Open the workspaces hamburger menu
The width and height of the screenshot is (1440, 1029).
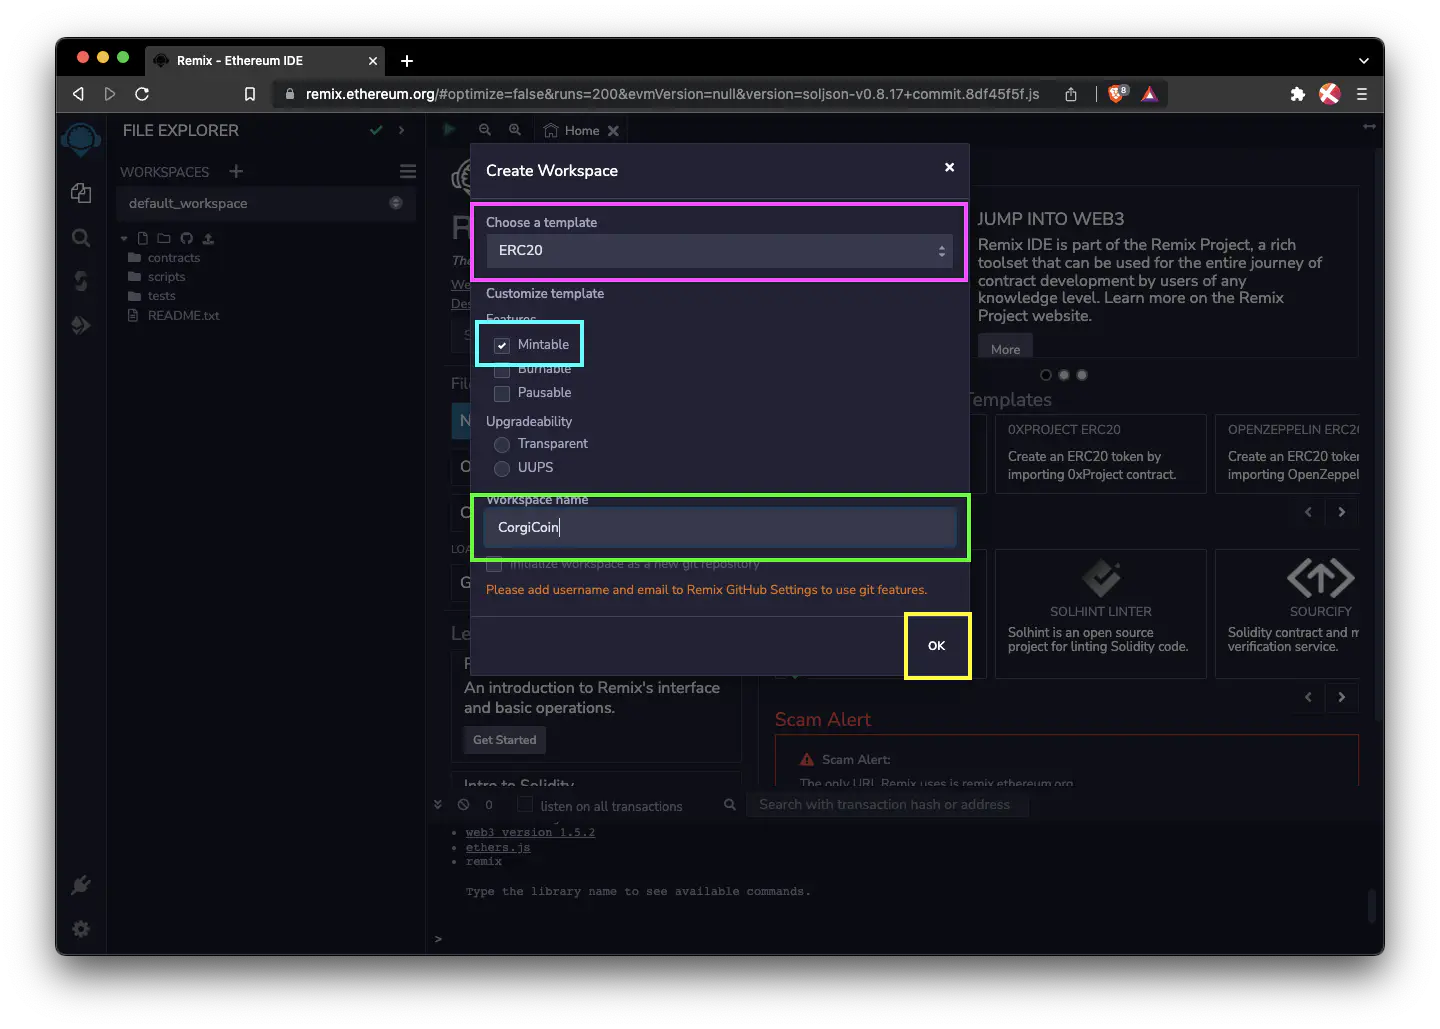coord(408,171)
